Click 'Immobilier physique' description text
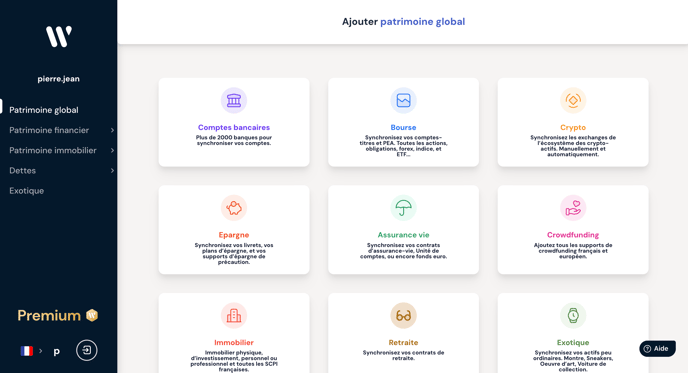Screen dimensions: 688x373 coord(234,361)
